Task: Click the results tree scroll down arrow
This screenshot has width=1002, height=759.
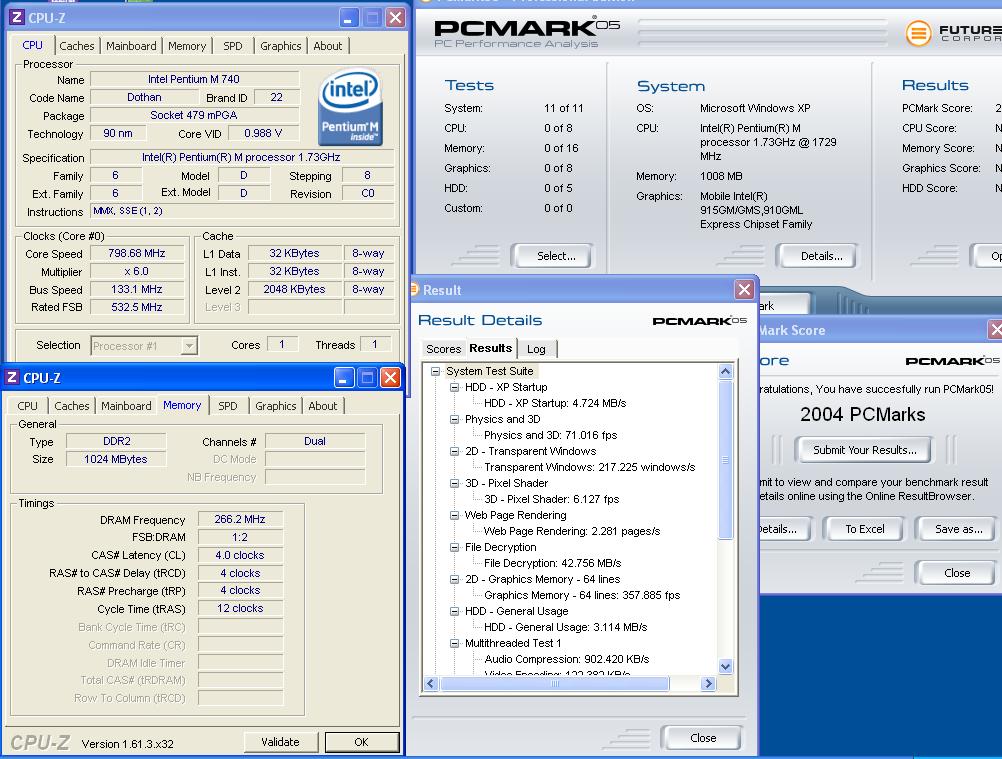Action: click(x=725, y=666)
